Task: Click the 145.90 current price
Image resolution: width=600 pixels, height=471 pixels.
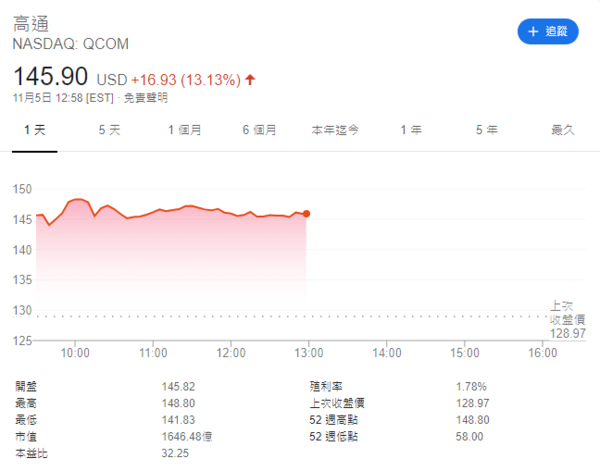Action: [51, 77]
